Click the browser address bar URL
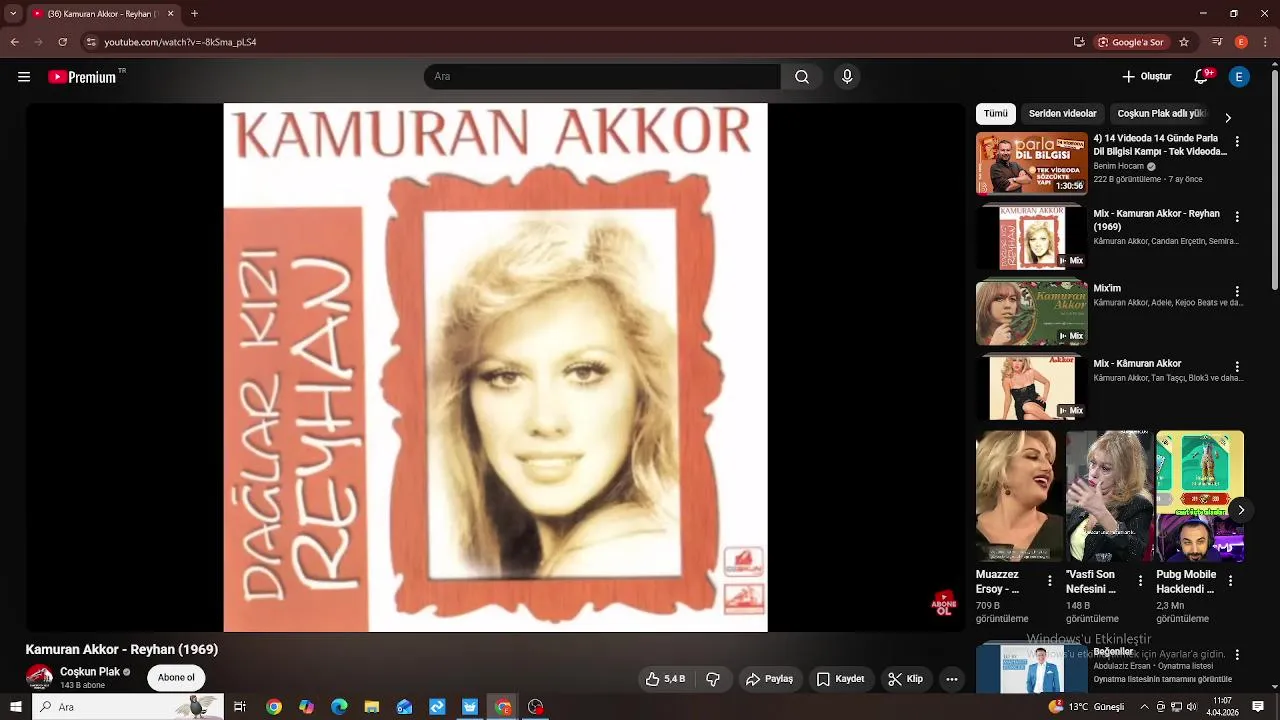Screen dimensions: 1280x720 tap(180, 42)
